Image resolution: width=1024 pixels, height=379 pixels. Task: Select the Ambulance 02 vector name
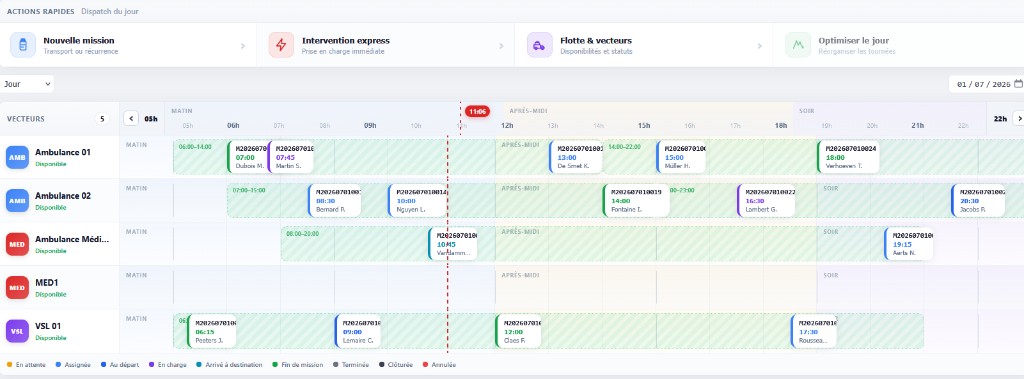(x=63, y=195)
